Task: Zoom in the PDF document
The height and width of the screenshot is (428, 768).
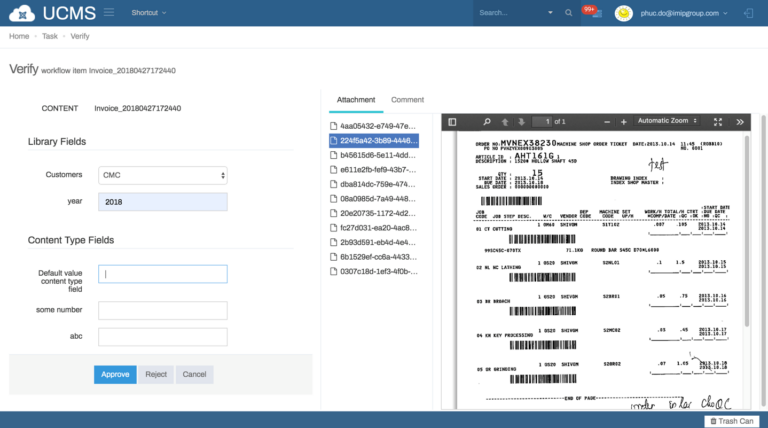Action: [x=623, y=121]
